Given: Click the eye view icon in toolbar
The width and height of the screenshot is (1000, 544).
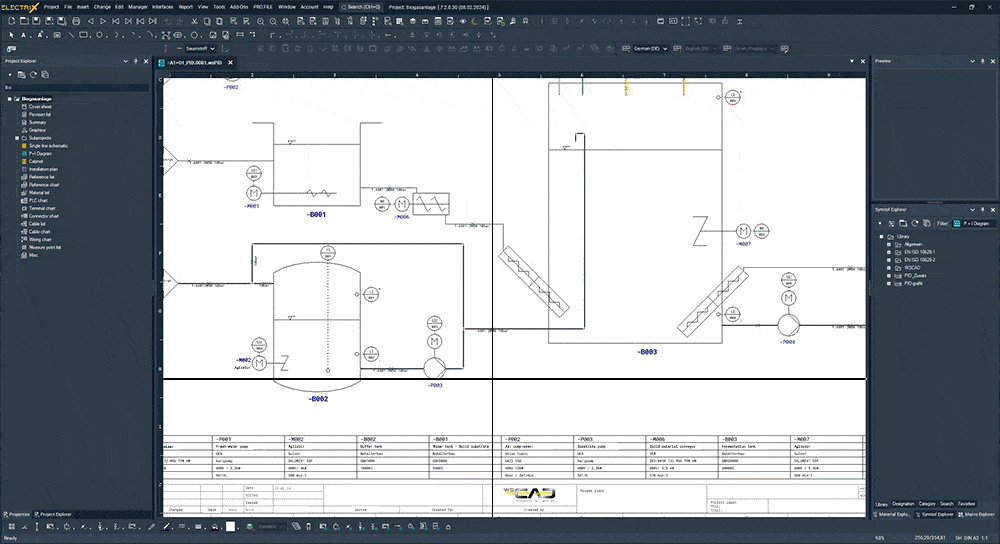Looking at the screenshot, I should click(463, 21).
